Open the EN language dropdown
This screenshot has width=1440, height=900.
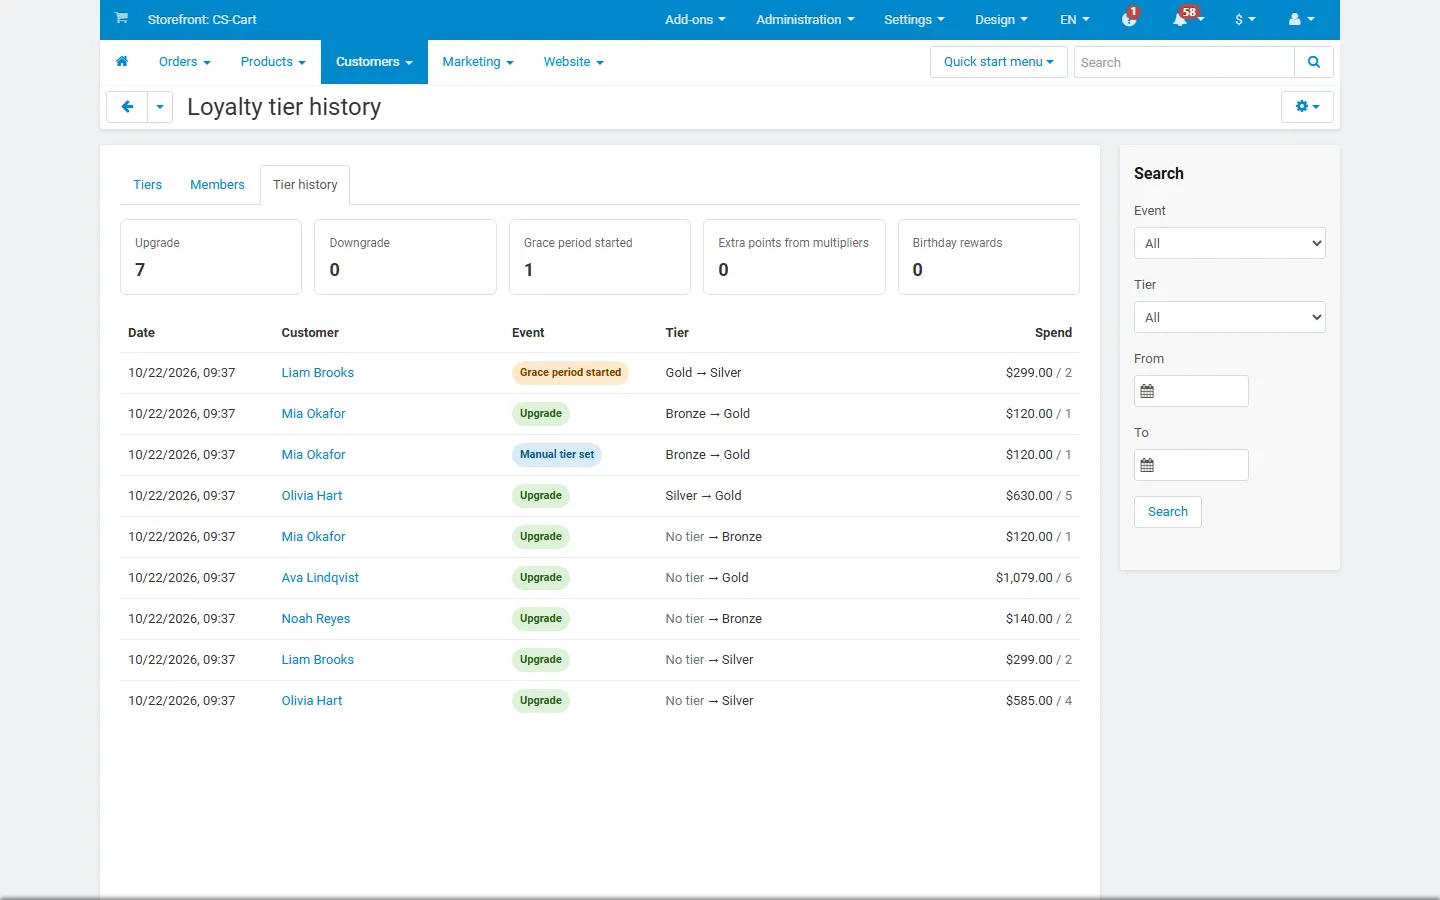click(1075, 19)
